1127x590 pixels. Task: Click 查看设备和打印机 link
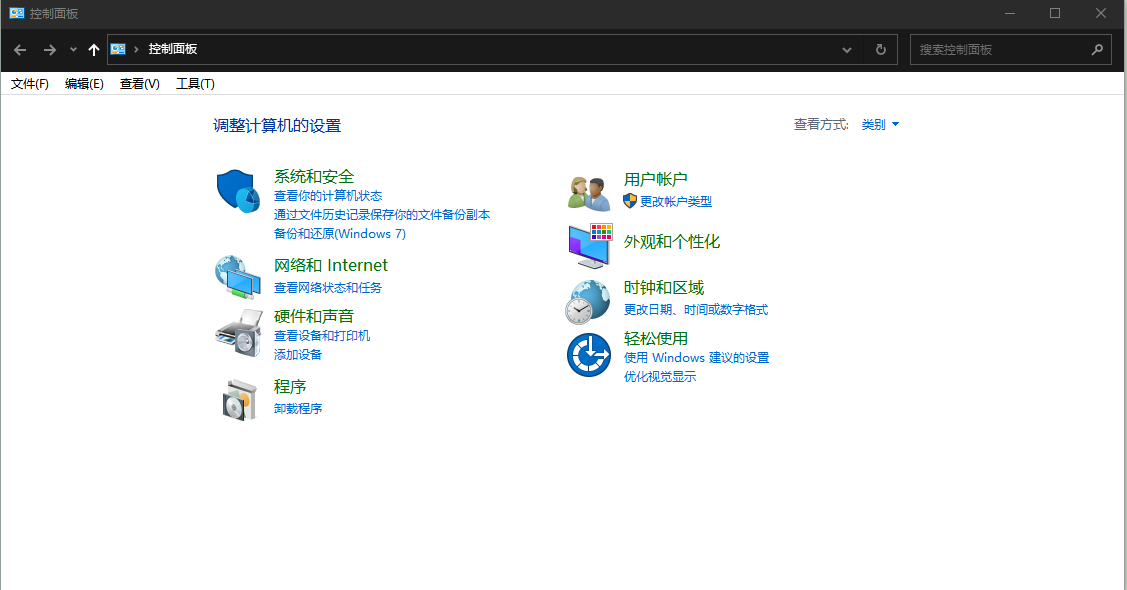[x=322, y=336]
